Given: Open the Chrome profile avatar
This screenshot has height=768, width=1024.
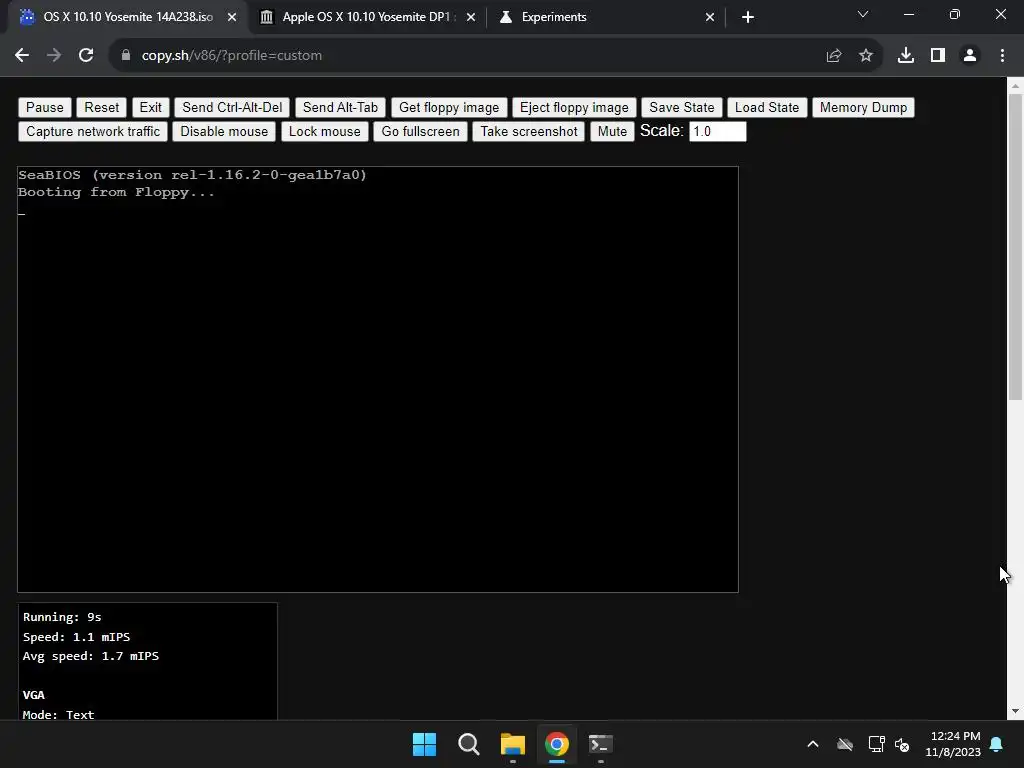Looking at the screenshot, I should coord(970,56).
